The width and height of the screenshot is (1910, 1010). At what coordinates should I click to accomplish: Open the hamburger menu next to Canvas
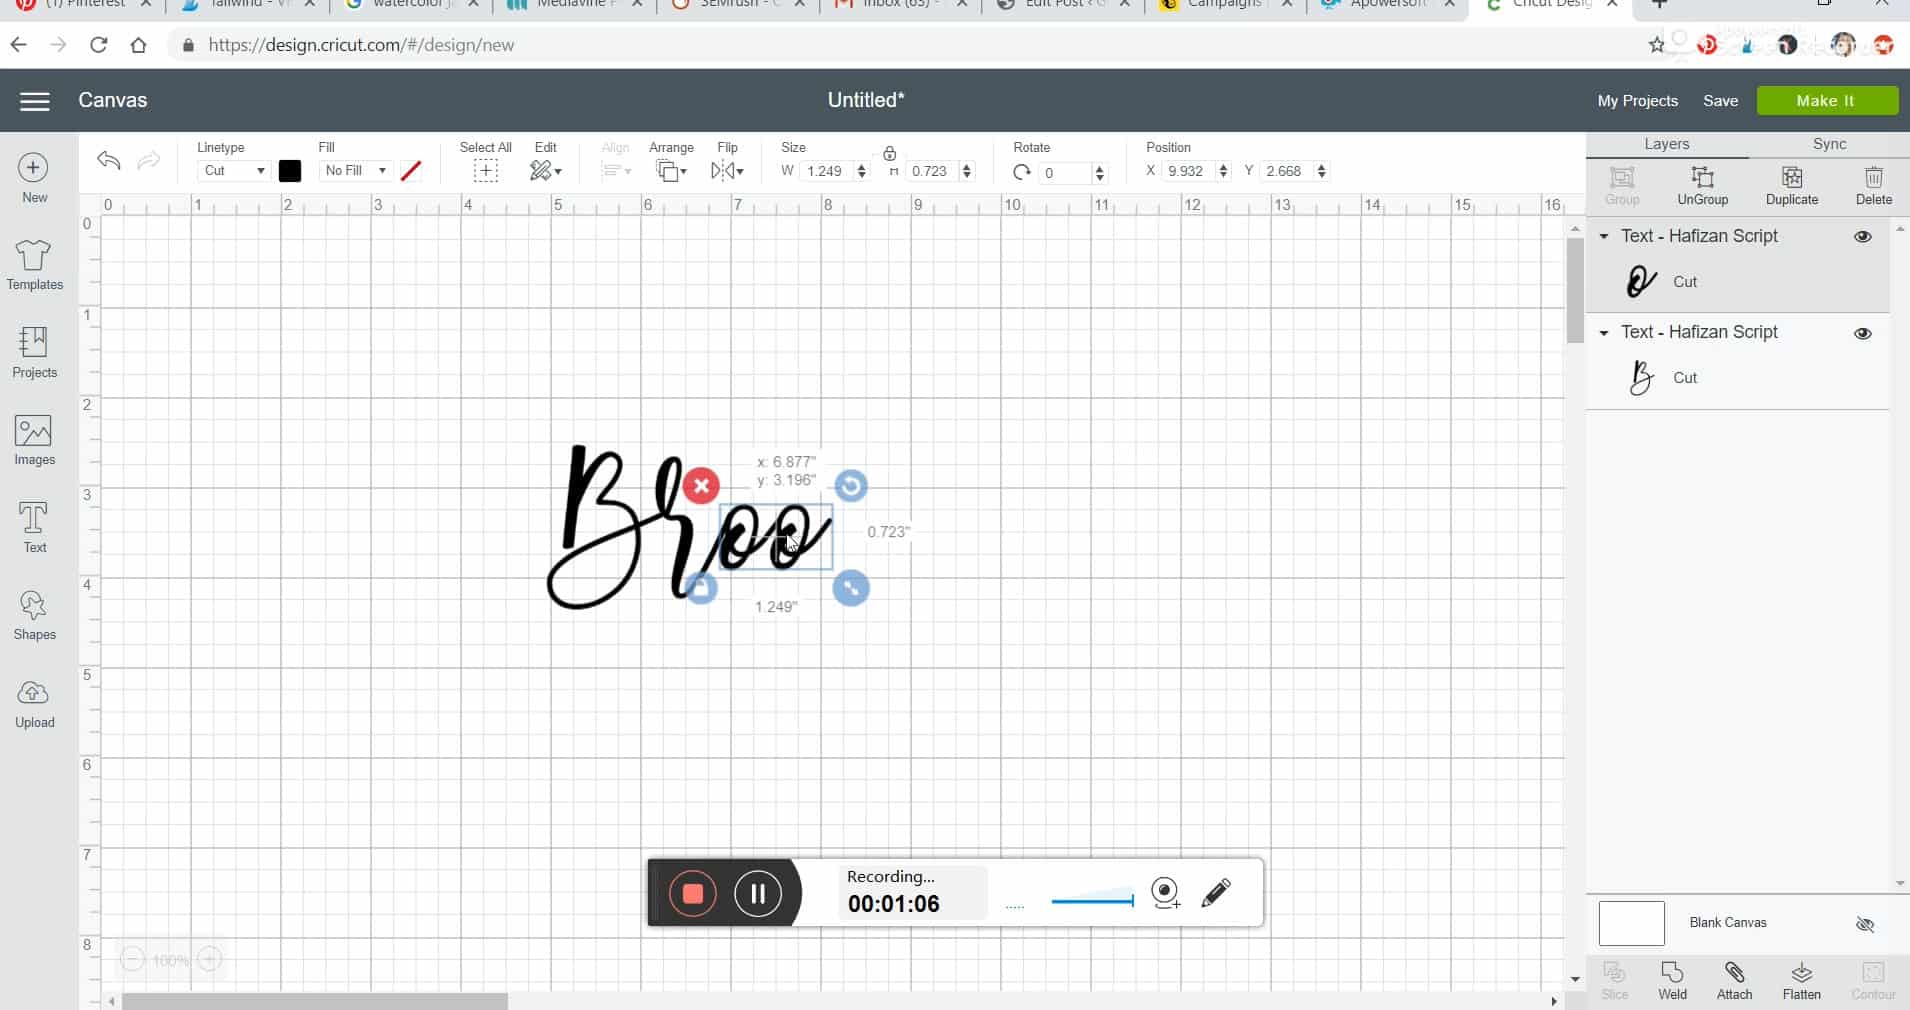(34, 101)
